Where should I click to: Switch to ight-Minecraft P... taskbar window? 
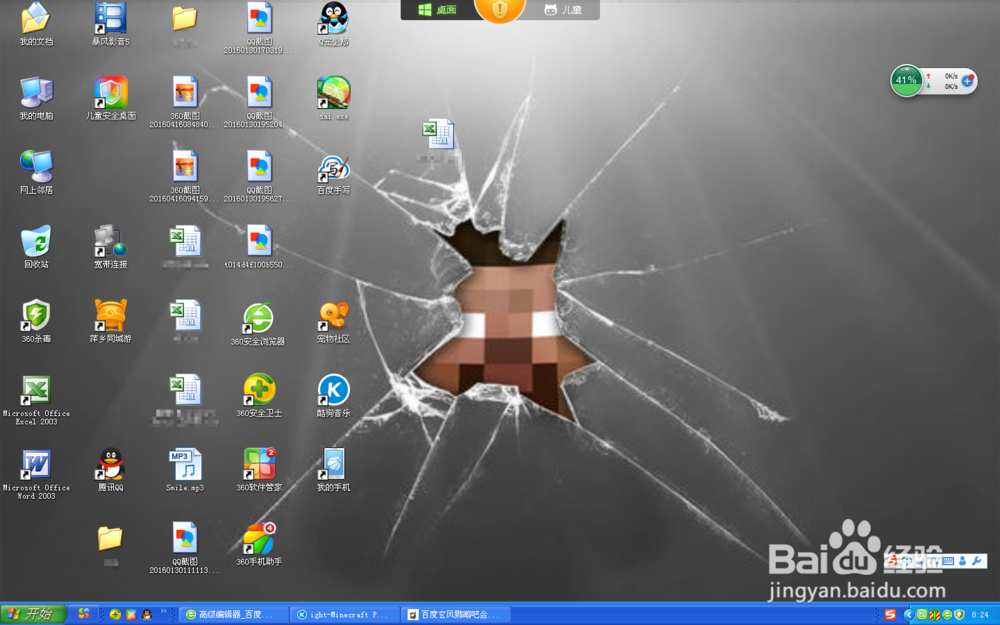(x=346, y=615)
